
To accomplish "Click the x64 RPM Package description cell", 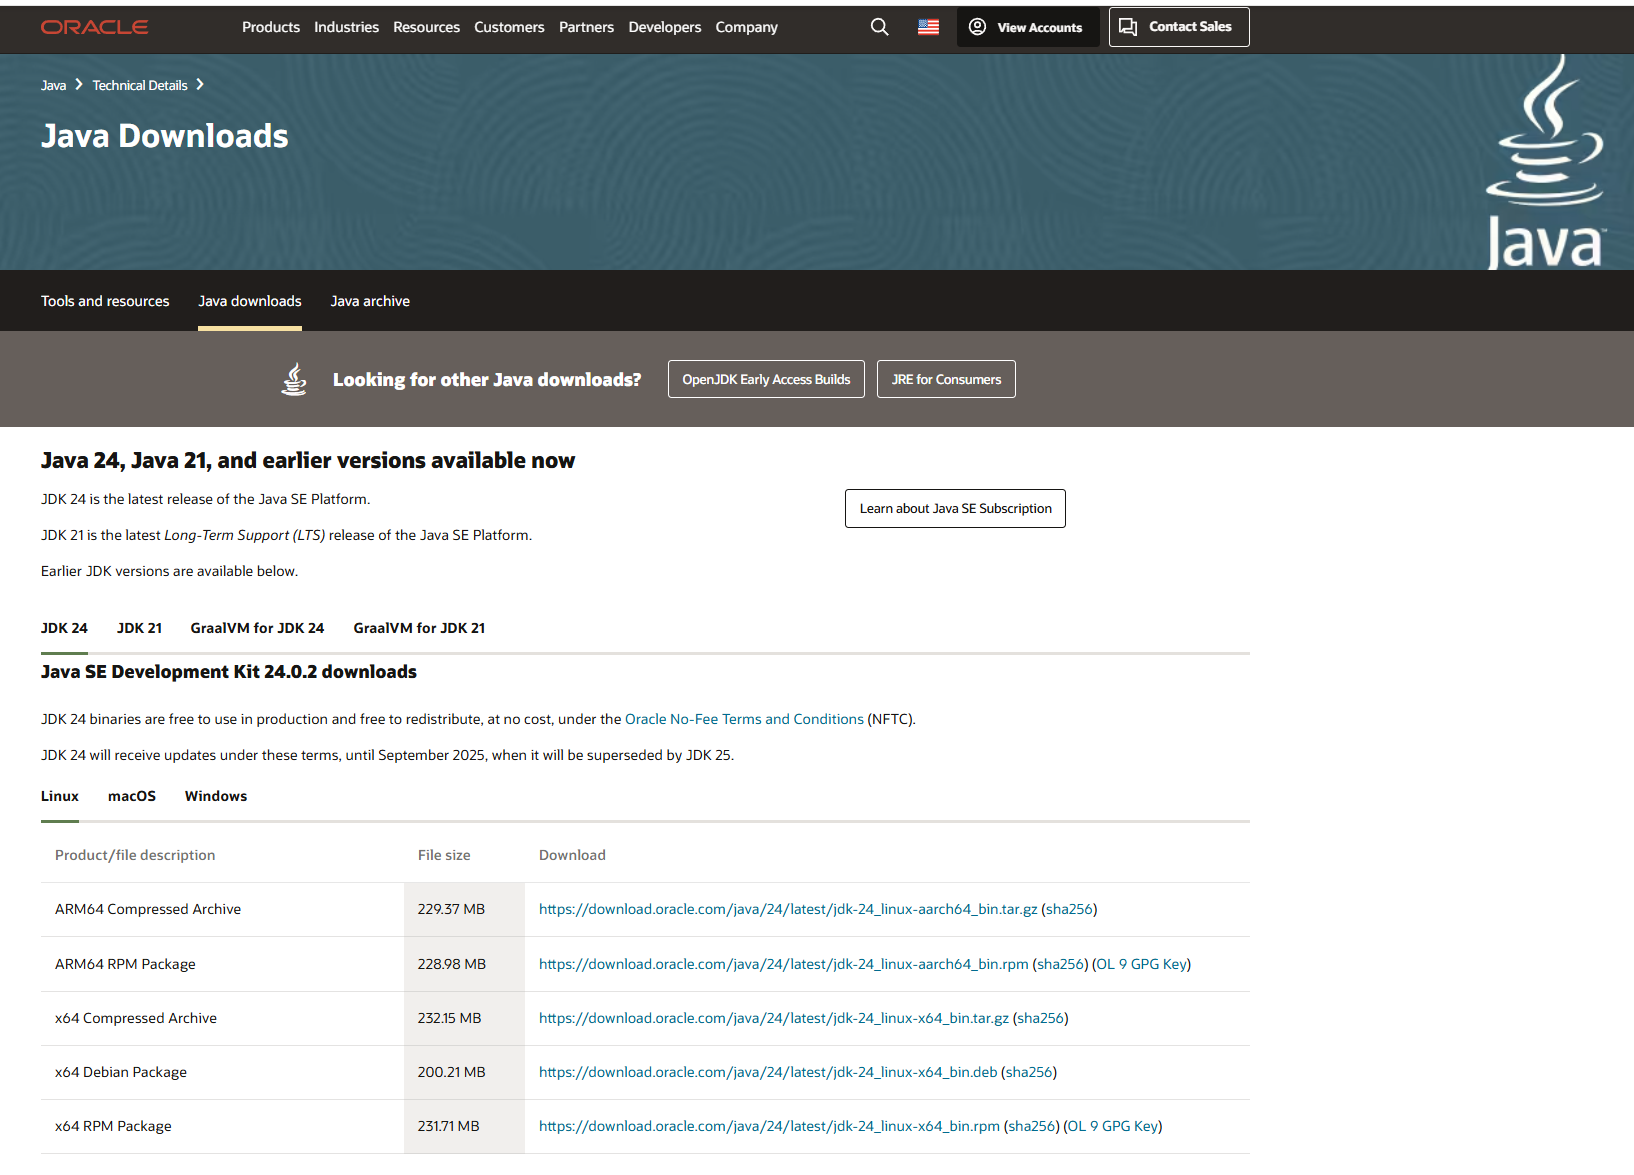I will coord(222,1126).
